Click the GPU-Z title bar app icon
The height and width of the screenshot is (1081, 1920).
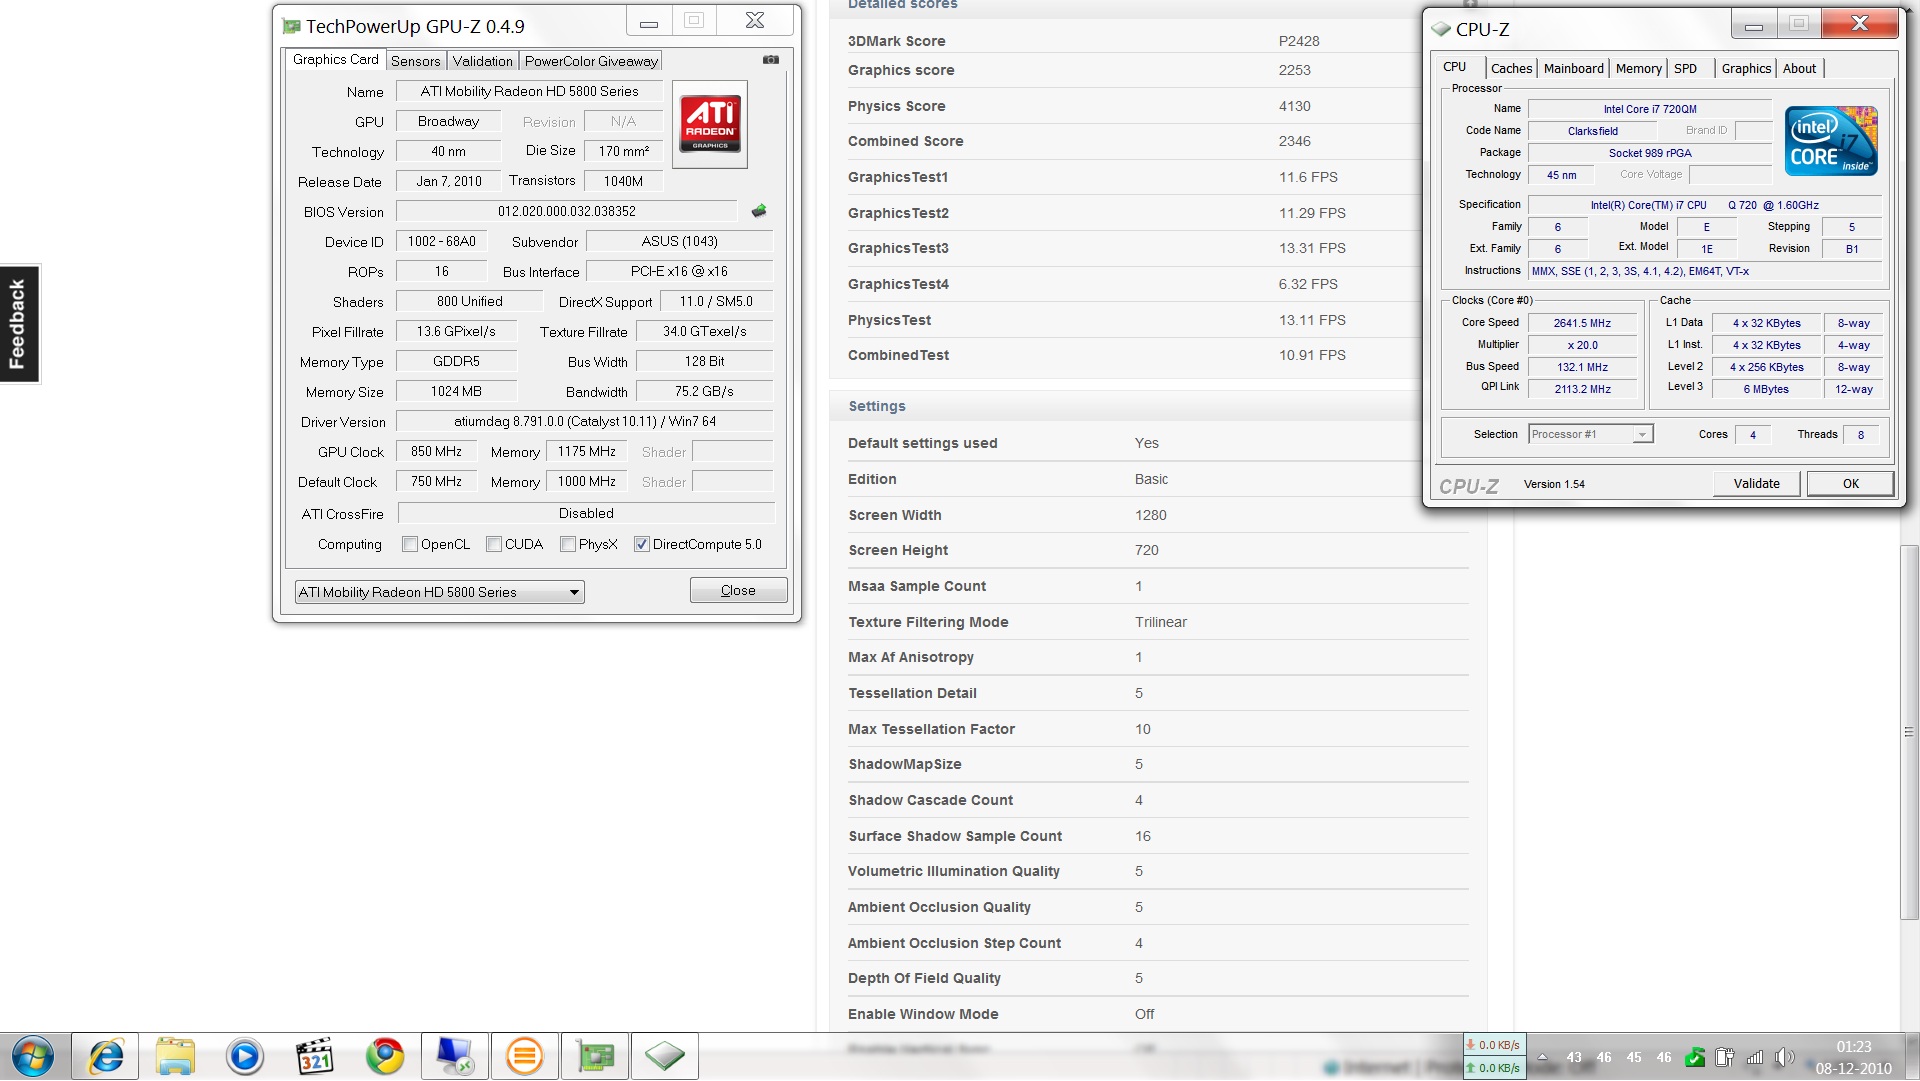pos(291,27)
